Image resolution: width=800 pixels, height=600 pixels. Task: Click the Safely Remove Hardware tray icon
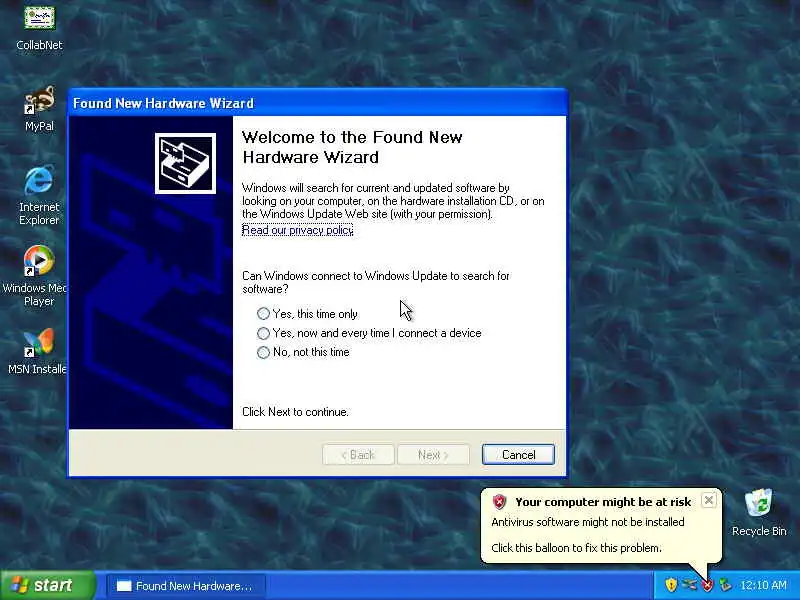pos(725,585)
